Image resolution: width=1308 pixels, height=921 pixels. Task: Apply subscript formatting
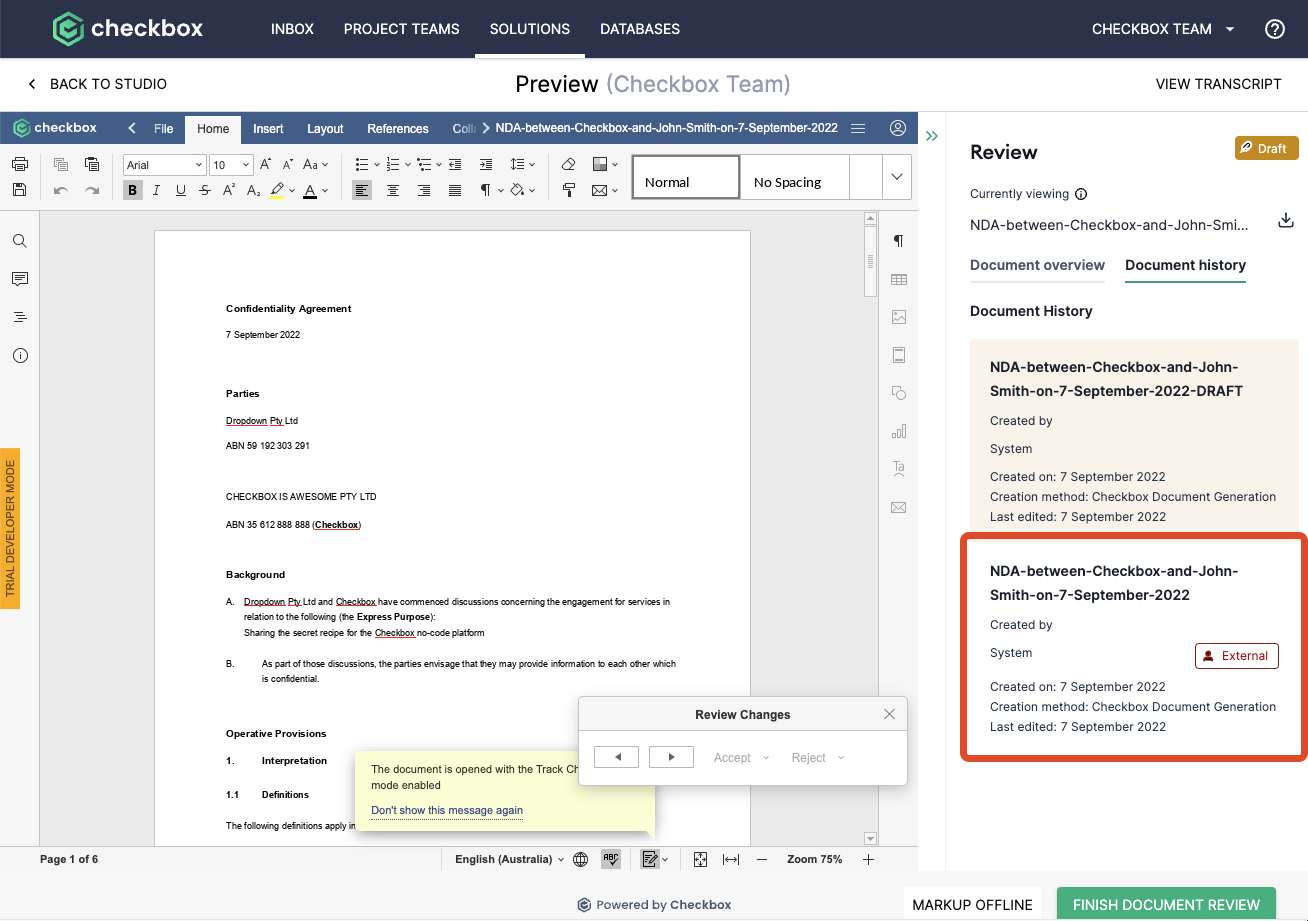pos(253,190)
